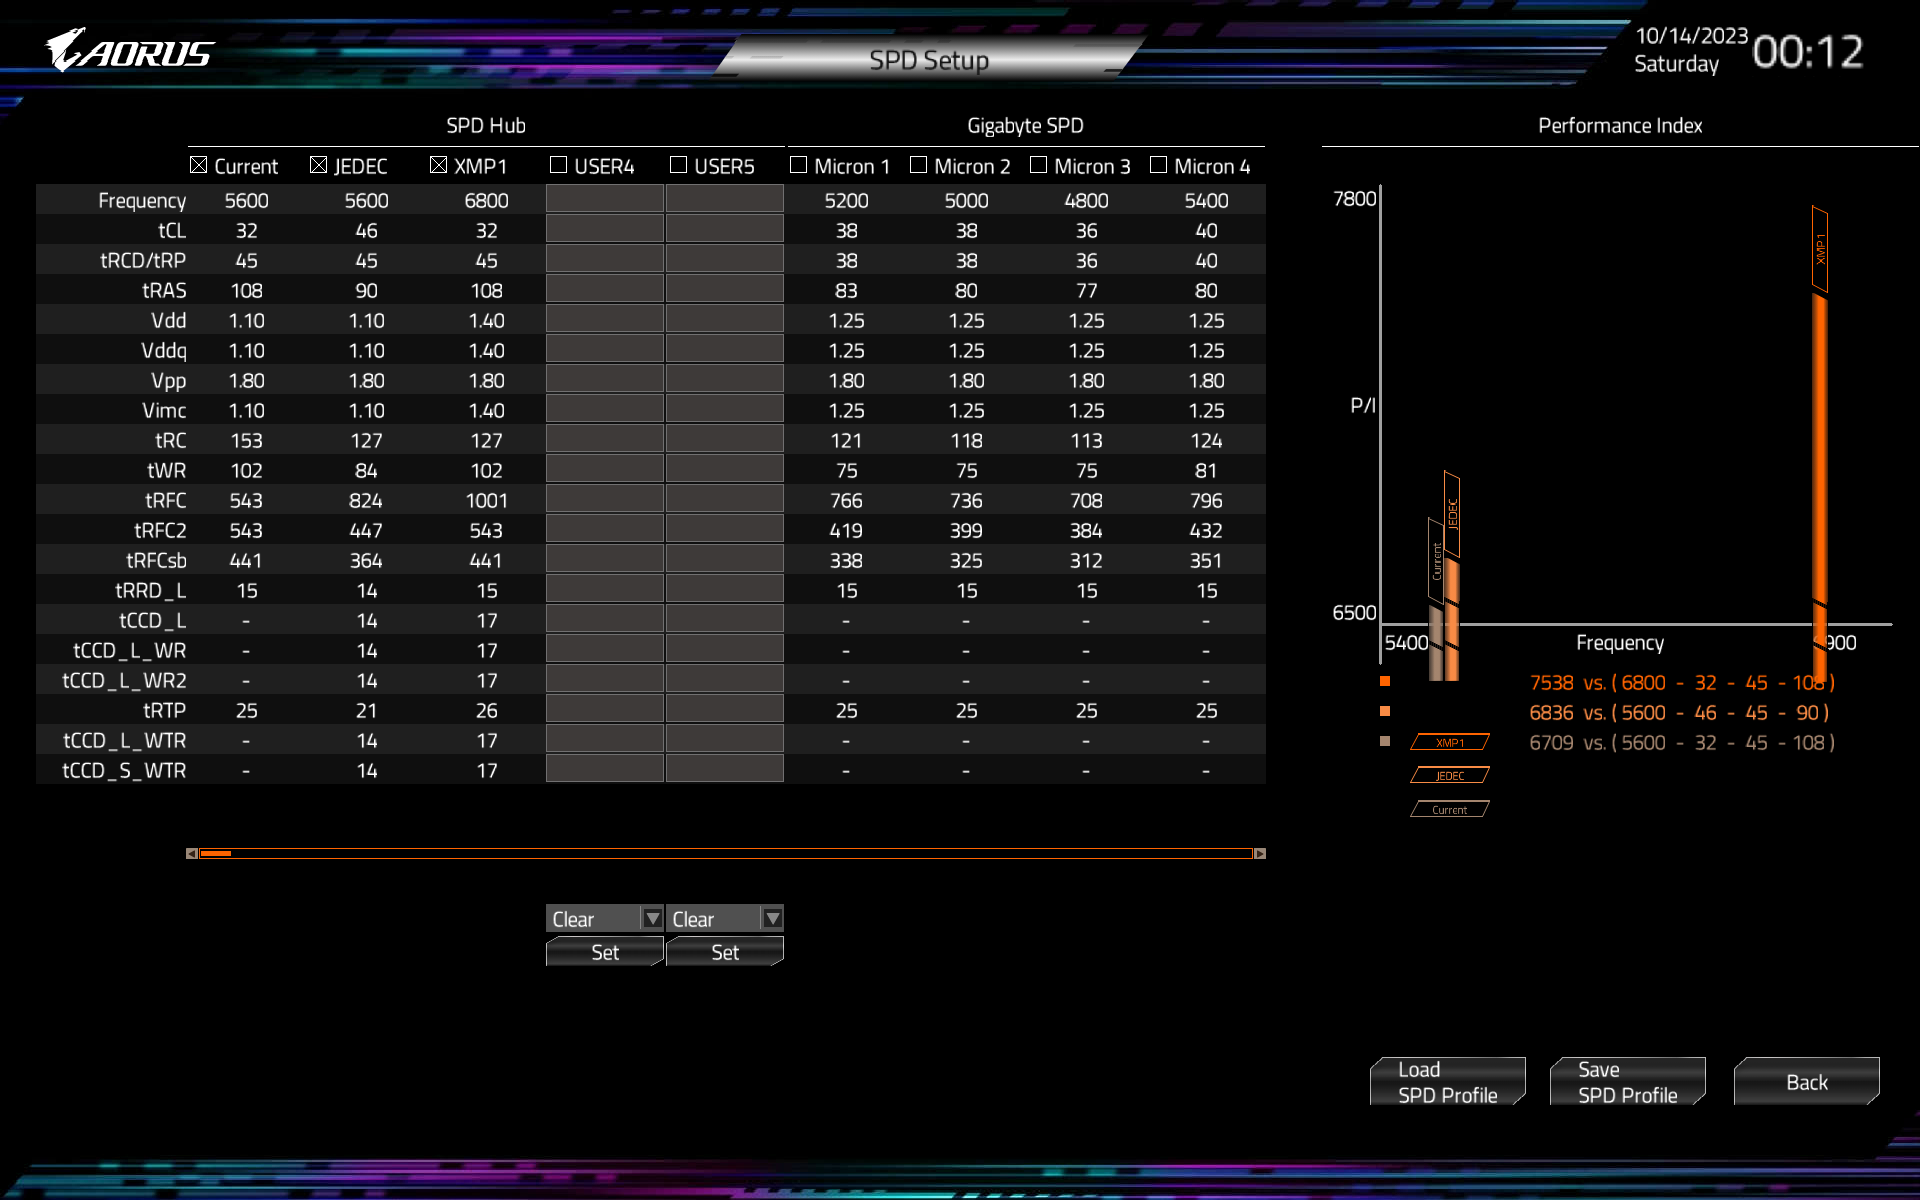Click the USER4 tRTP input field

(x=605, y=709)
